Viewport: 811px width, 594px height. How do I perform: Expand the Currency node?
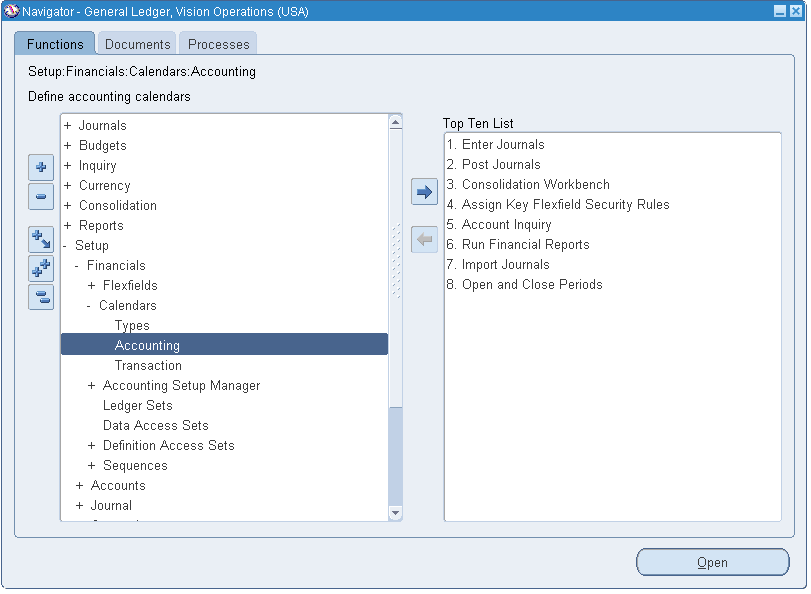[x=67, y=185]
